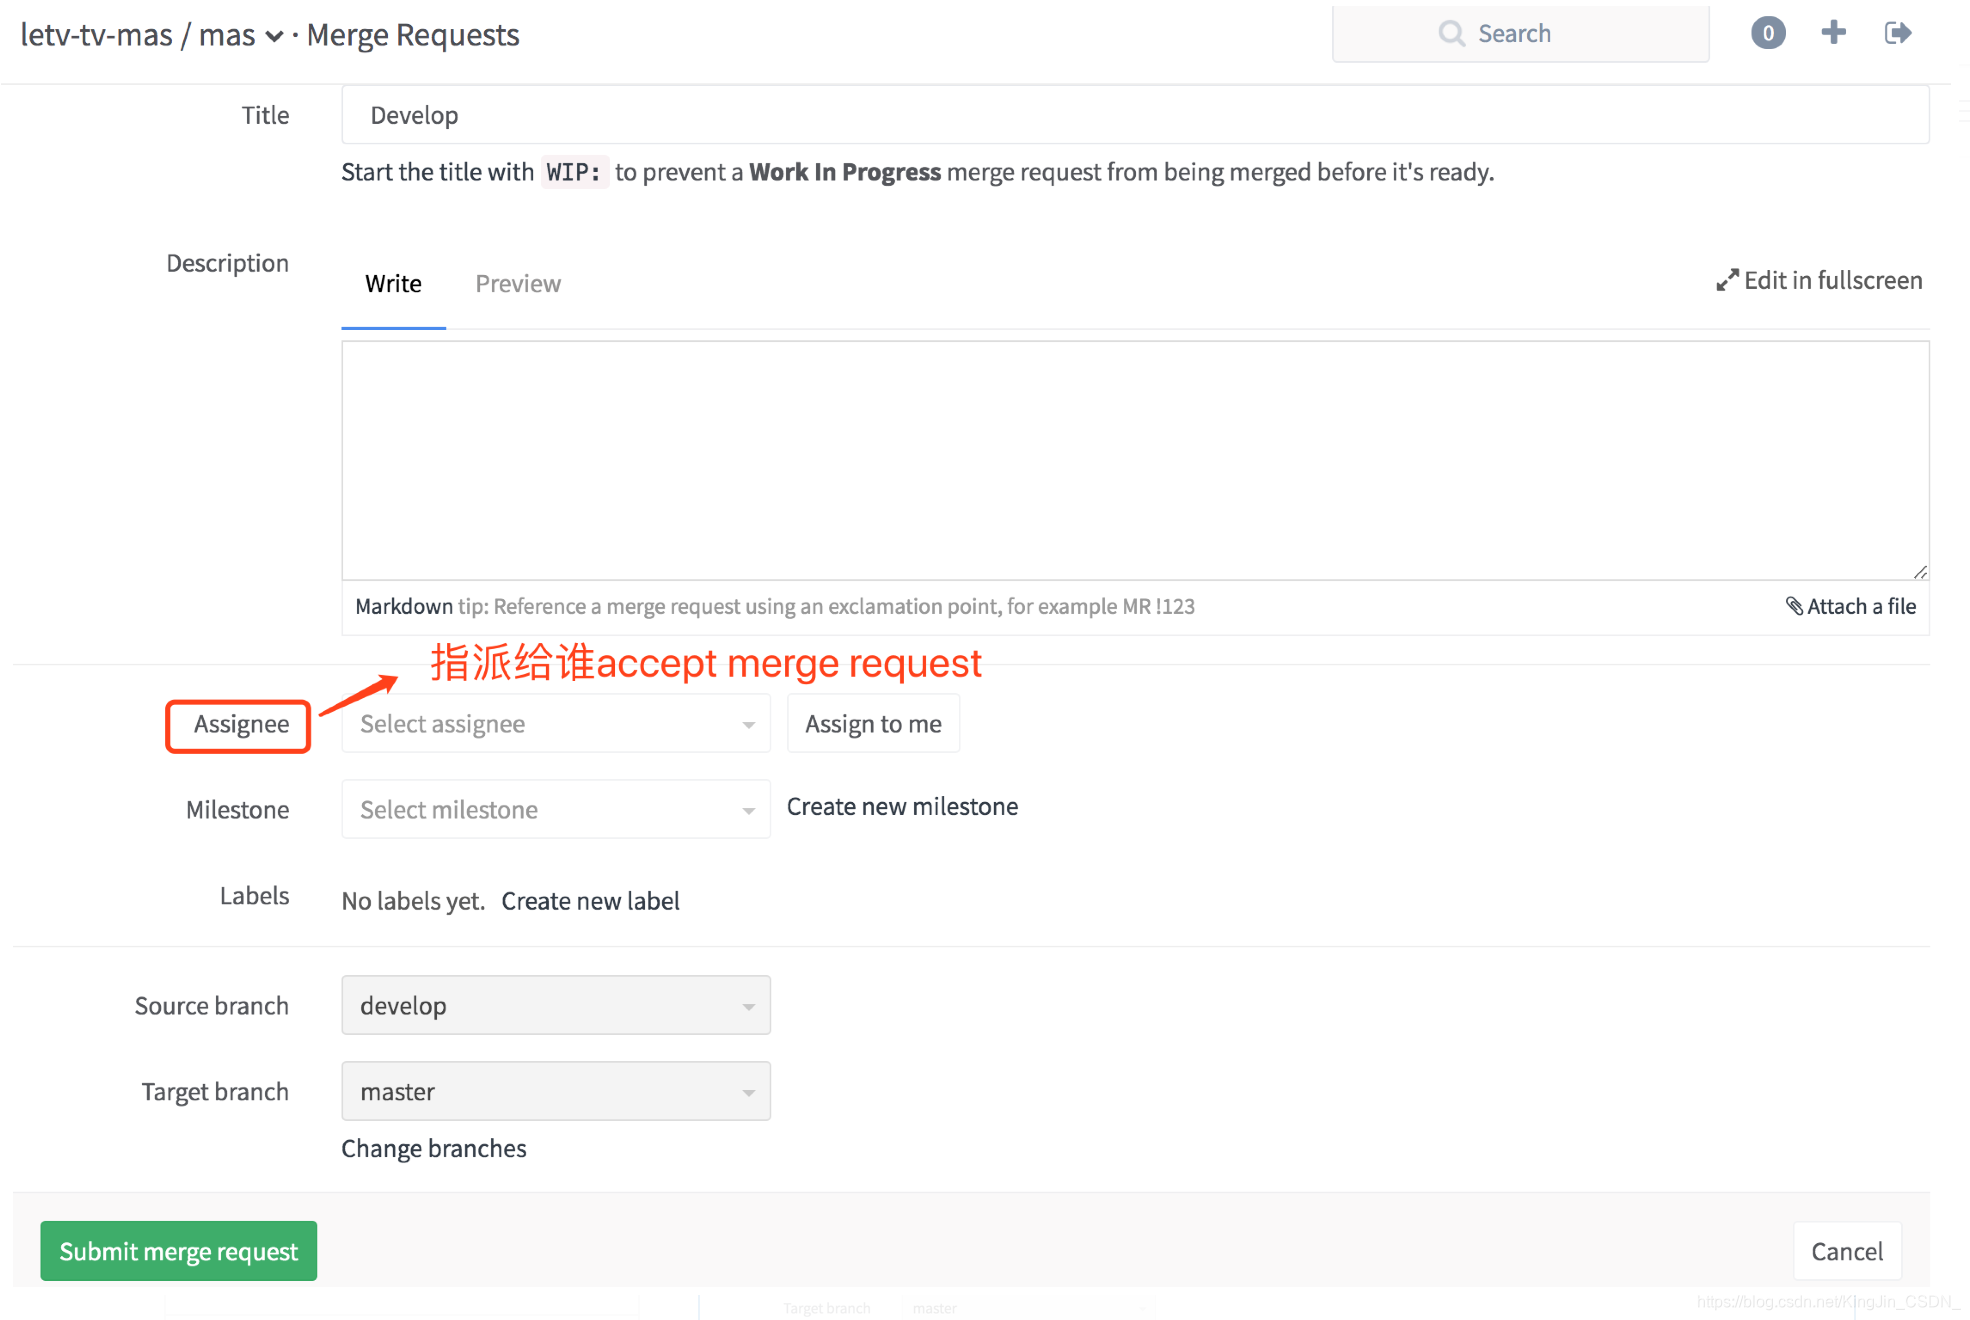The image size is (1970, 1320).
Task: Switch to the Preview tab
Action: [518, 284]
